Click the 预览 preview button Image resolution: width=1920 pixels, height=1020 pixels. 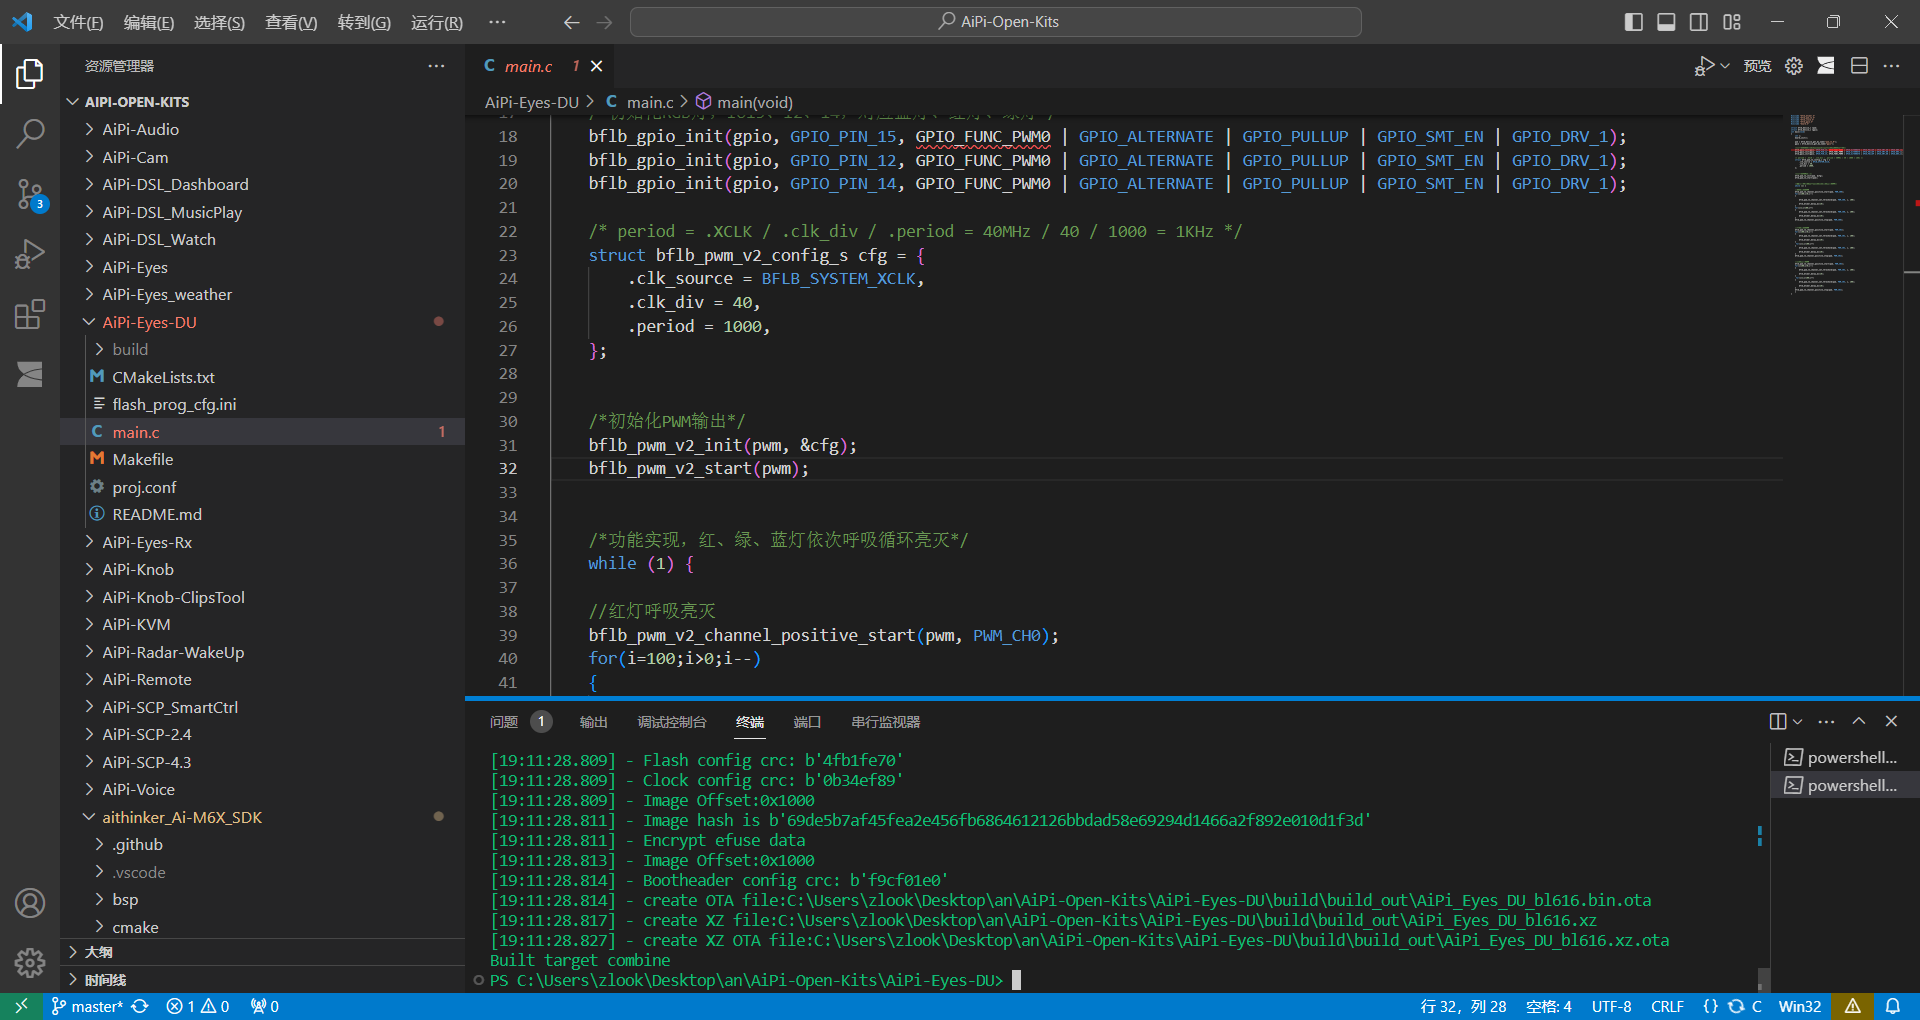click(1757, 66)
